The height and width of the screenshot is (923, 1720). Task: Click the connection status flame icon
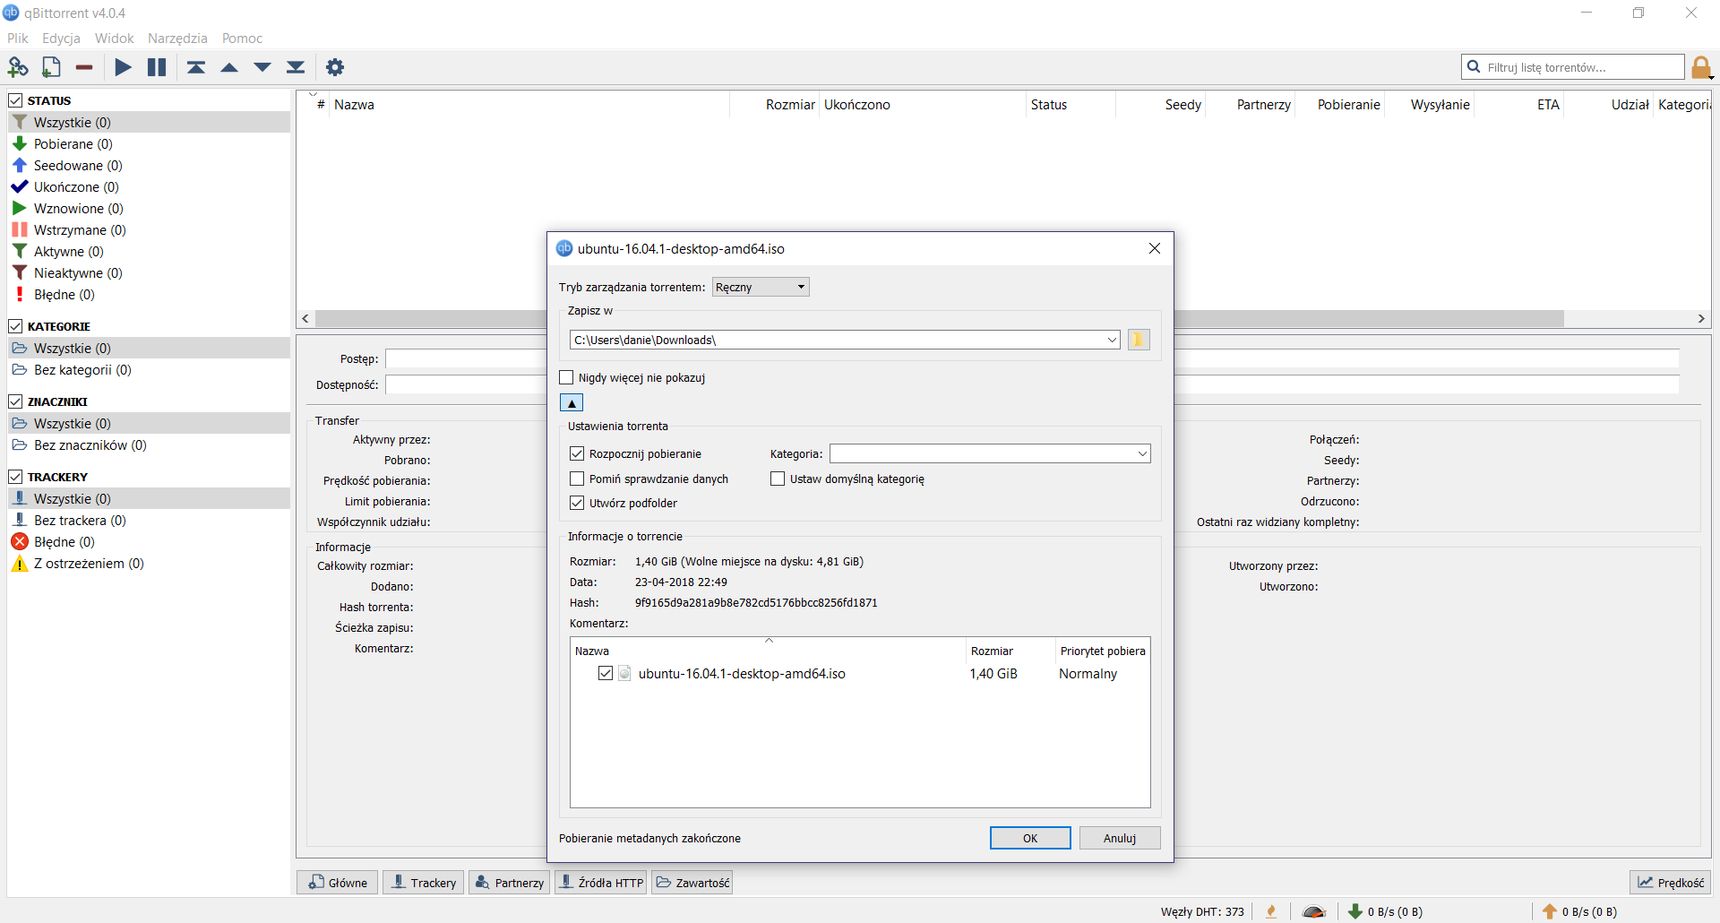[1271, 911]
